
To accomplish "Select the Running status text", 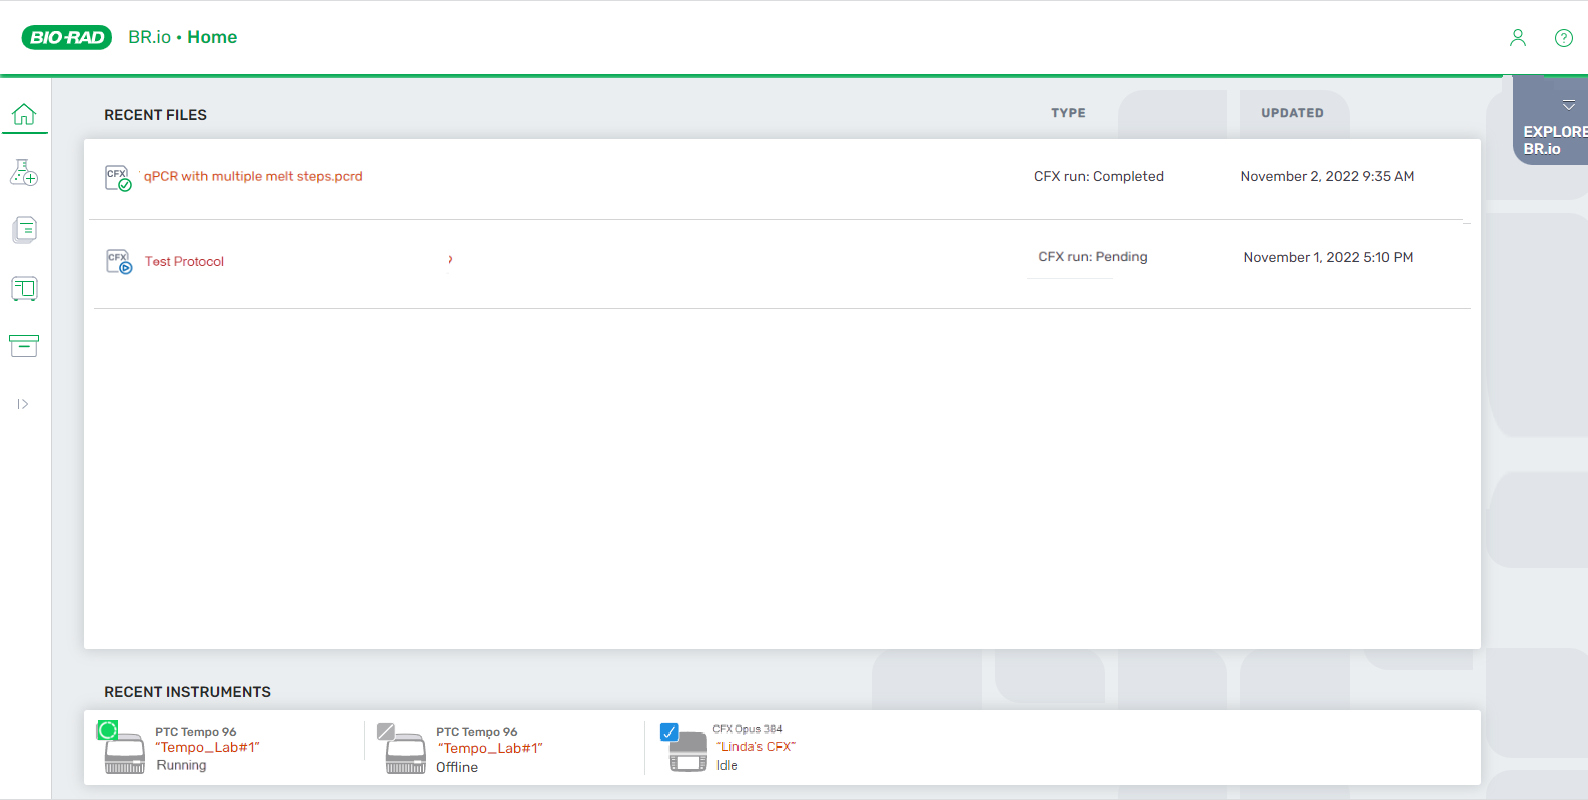I will 181,765.
